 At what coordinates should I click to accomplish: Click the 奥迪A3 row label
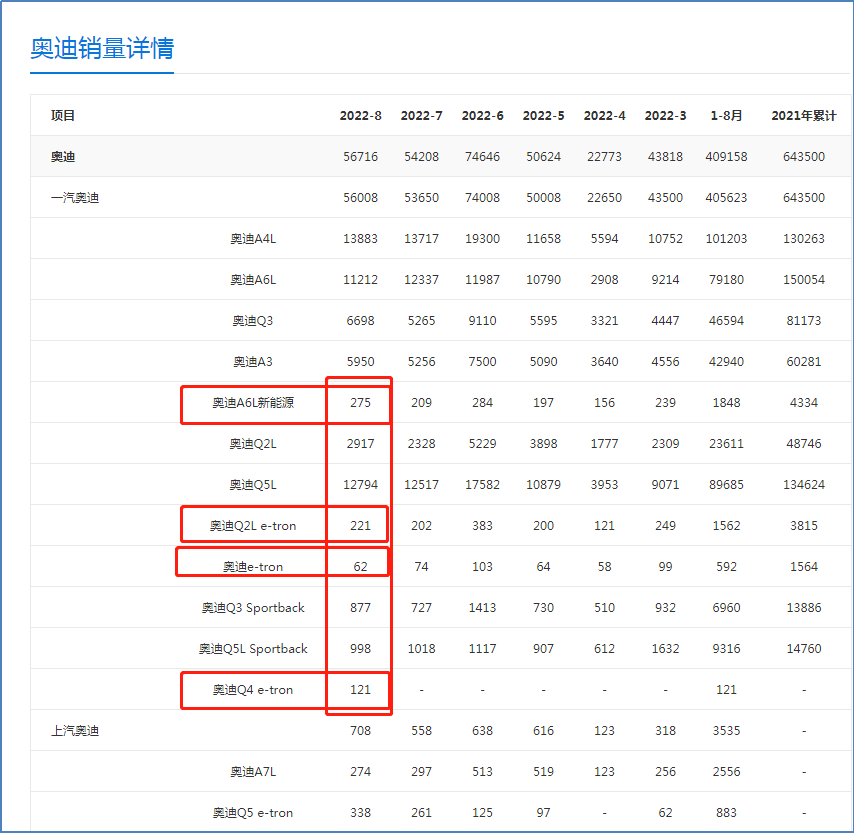[253, 362]
